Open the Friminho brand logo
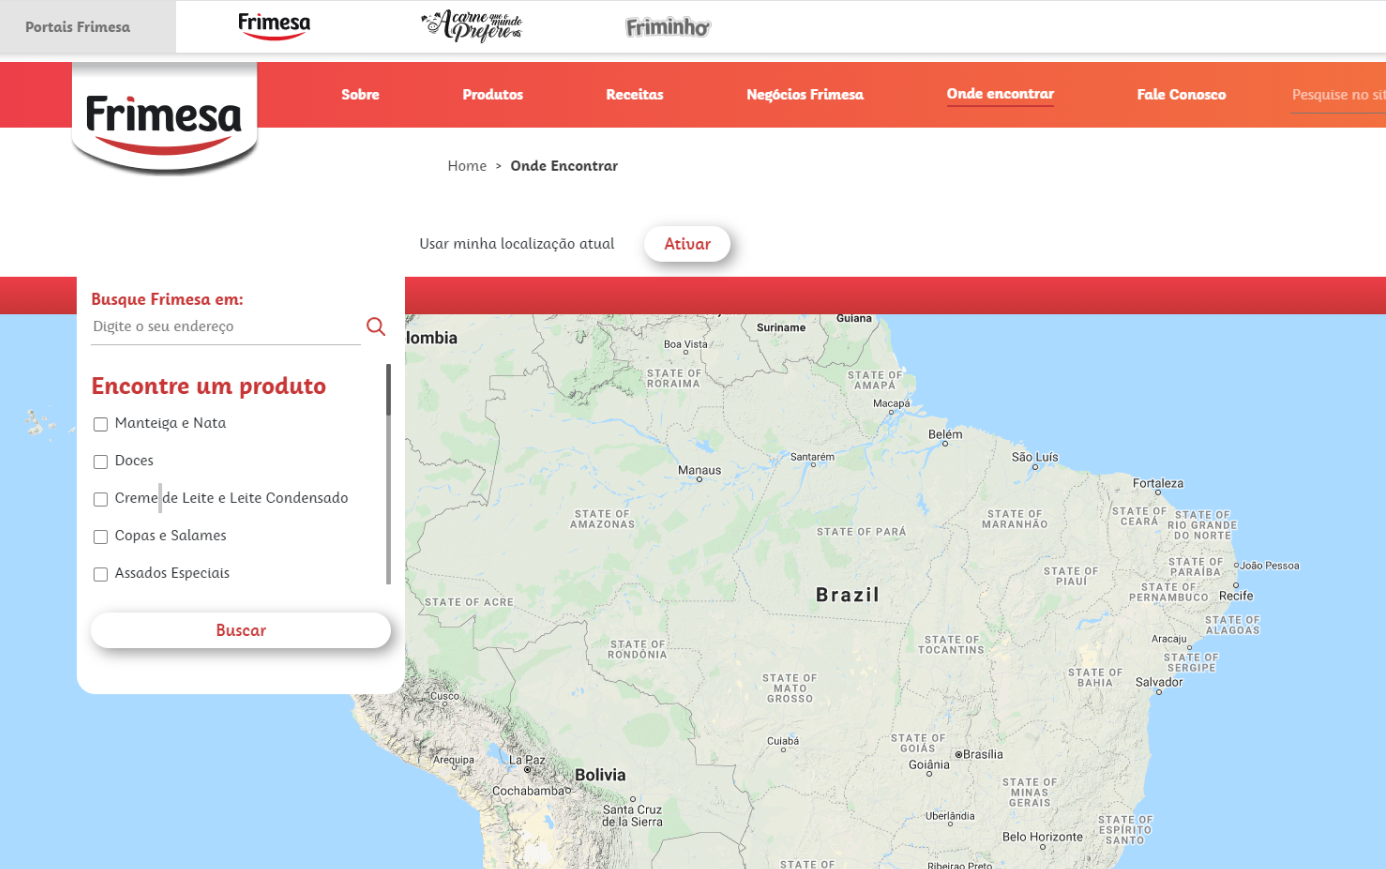 pyautogui.click(x=667, y=27)
